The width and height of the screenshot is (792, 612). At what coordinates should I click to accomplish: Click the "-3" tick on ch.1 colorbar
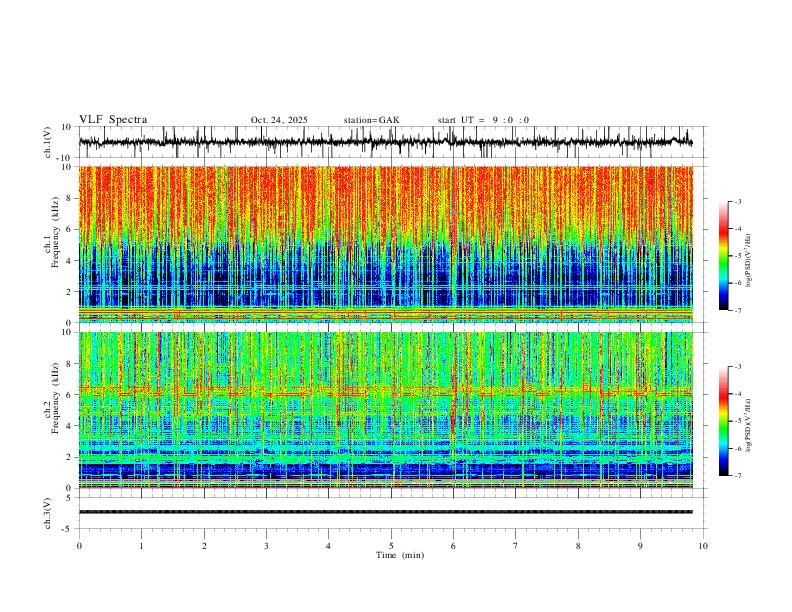pyautogui.click(x=737, y=201)
